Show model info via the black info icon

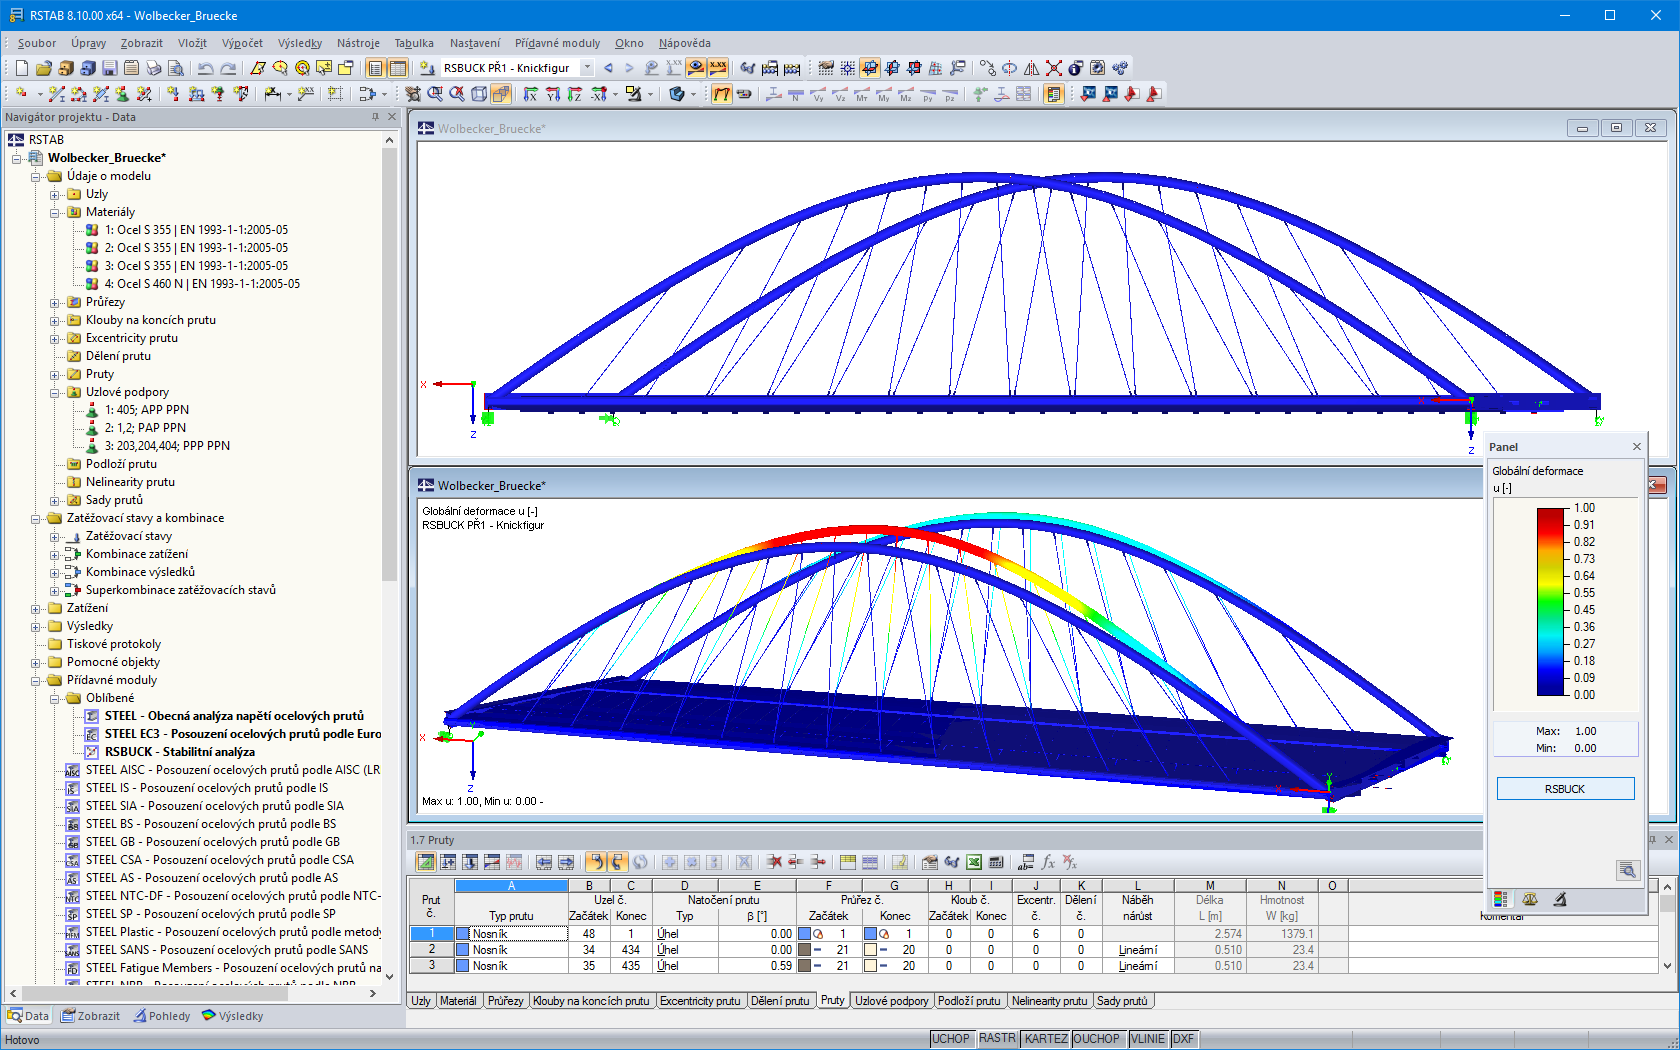click(1076, 68)
